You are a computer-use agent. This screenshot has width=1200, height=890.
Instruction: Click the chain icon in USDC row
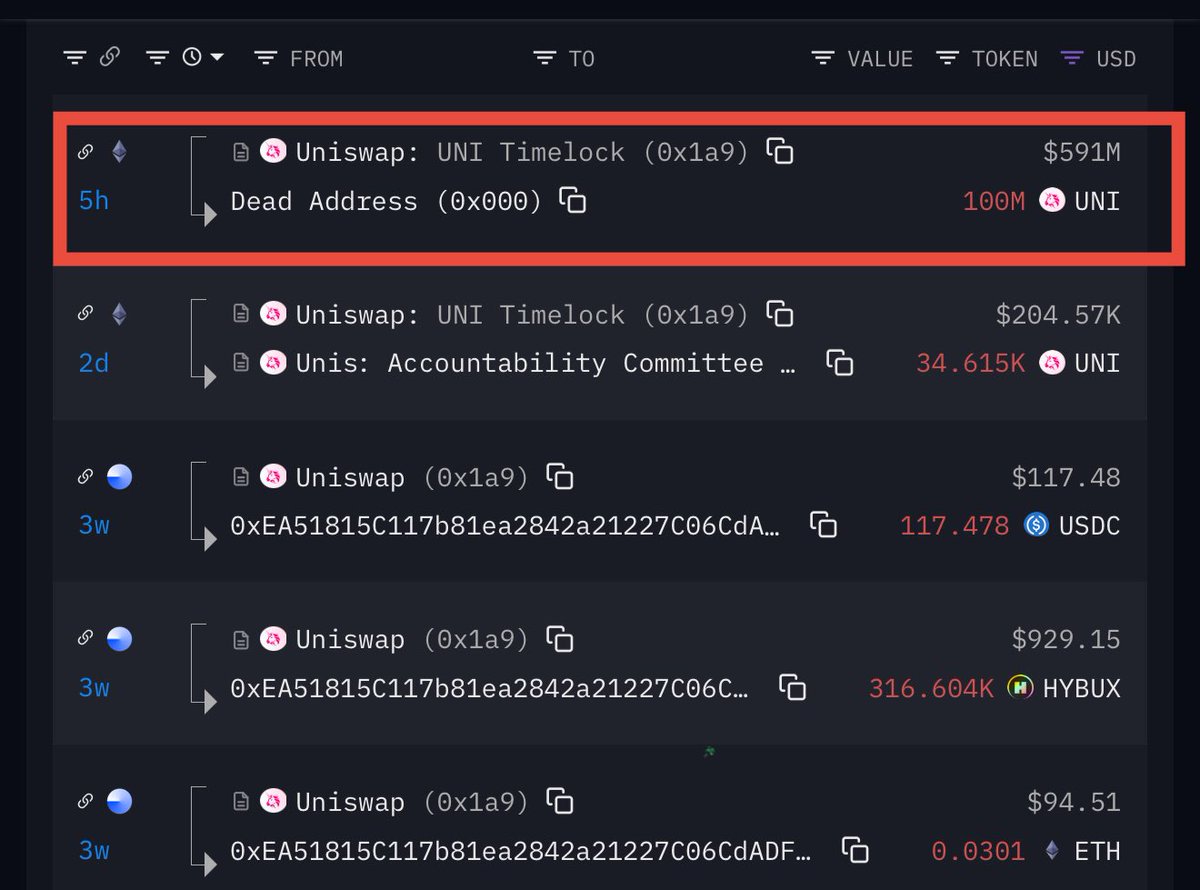[119, 477]
